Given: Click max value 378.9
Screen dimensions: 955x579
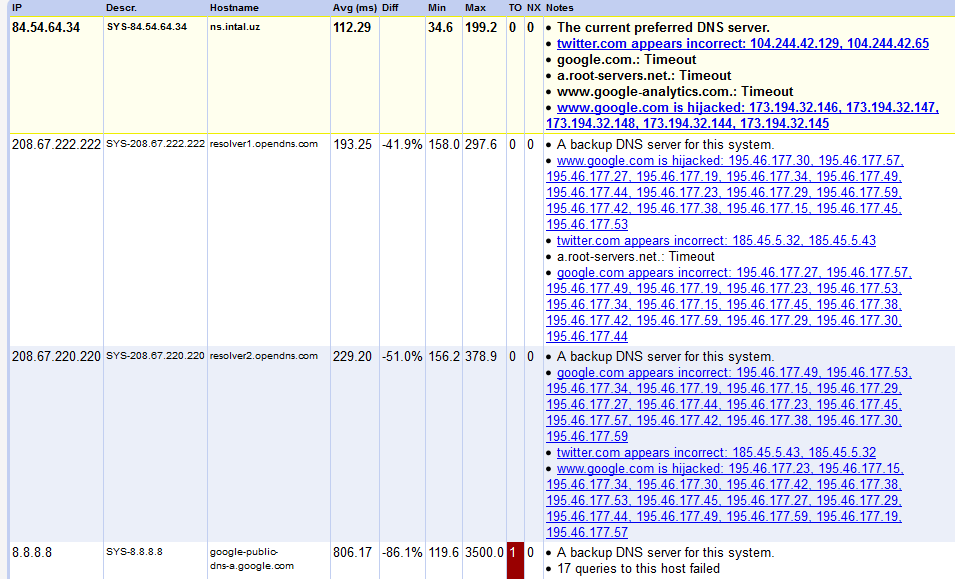Looking at the screenshot, I should [481, 356].
